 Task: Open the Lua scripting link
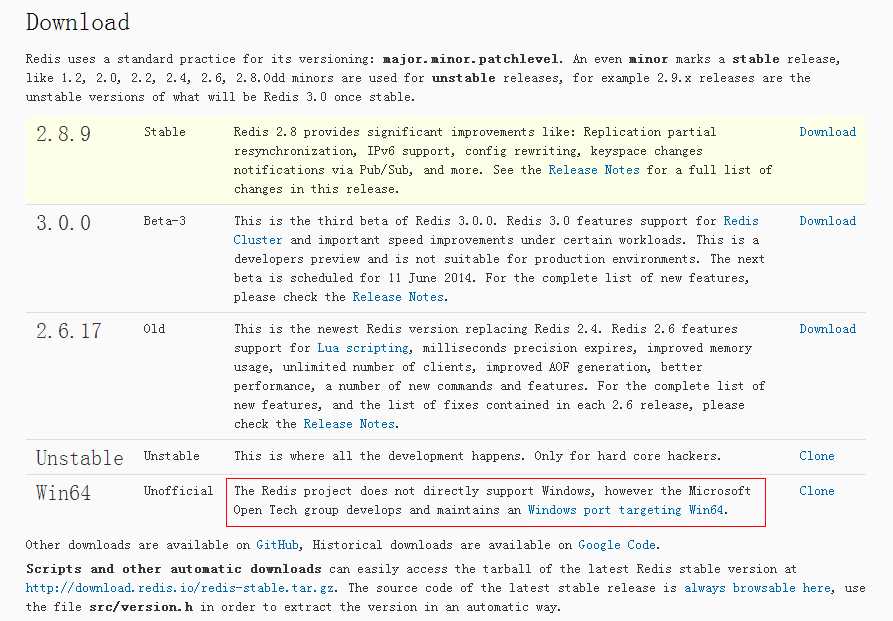(x=363, y=348)
